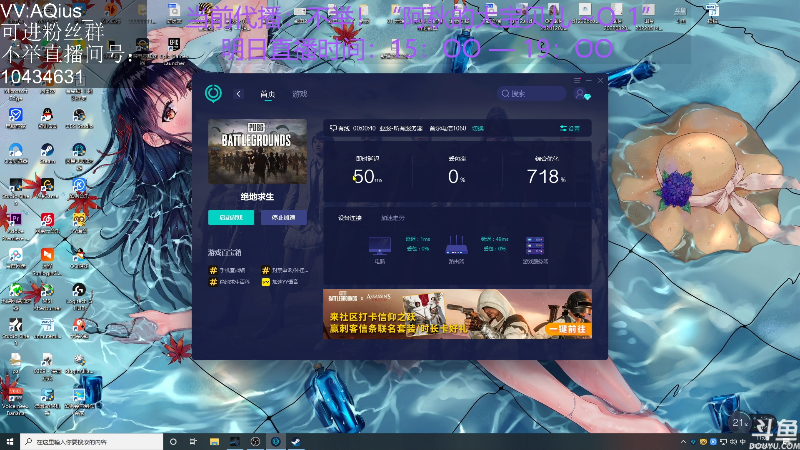The height and width of the screenshot is (450, 800).
Task: Switch to OBS icon on the taskbar
Action: pyautogui.click(x=255, y=441)
